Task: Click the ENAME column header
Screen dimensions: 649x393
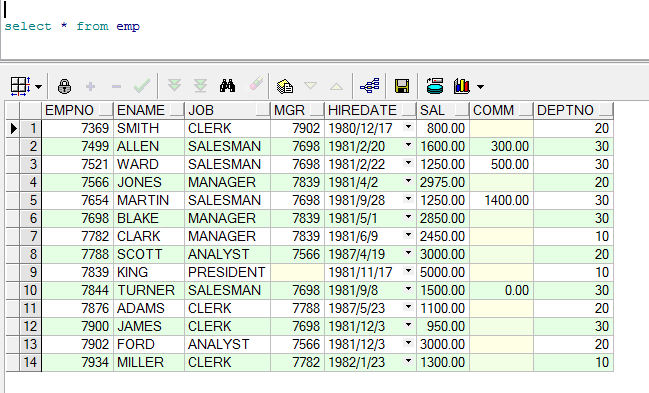Action: coord(149,110)
